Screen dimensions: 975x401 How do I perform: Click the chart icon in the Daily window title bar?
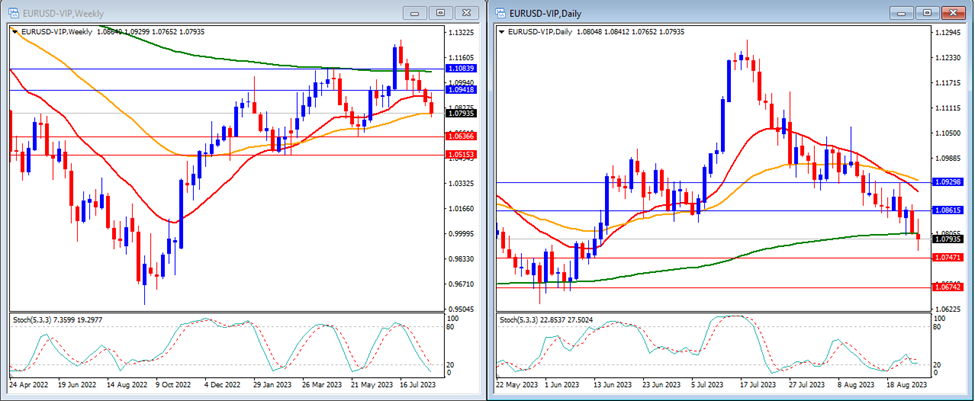tap(500, 13)
